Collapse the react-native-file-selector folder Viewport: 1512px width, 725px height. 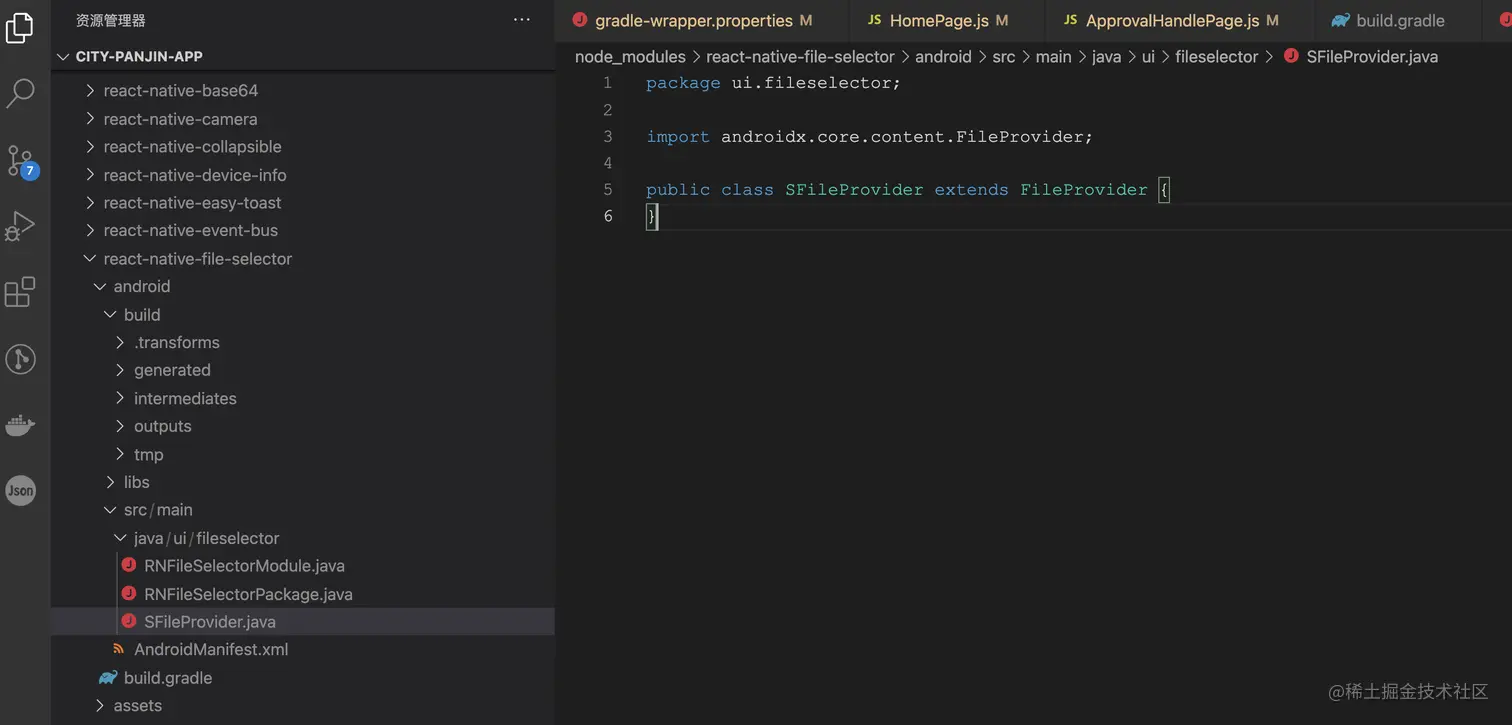pos(197,258)
